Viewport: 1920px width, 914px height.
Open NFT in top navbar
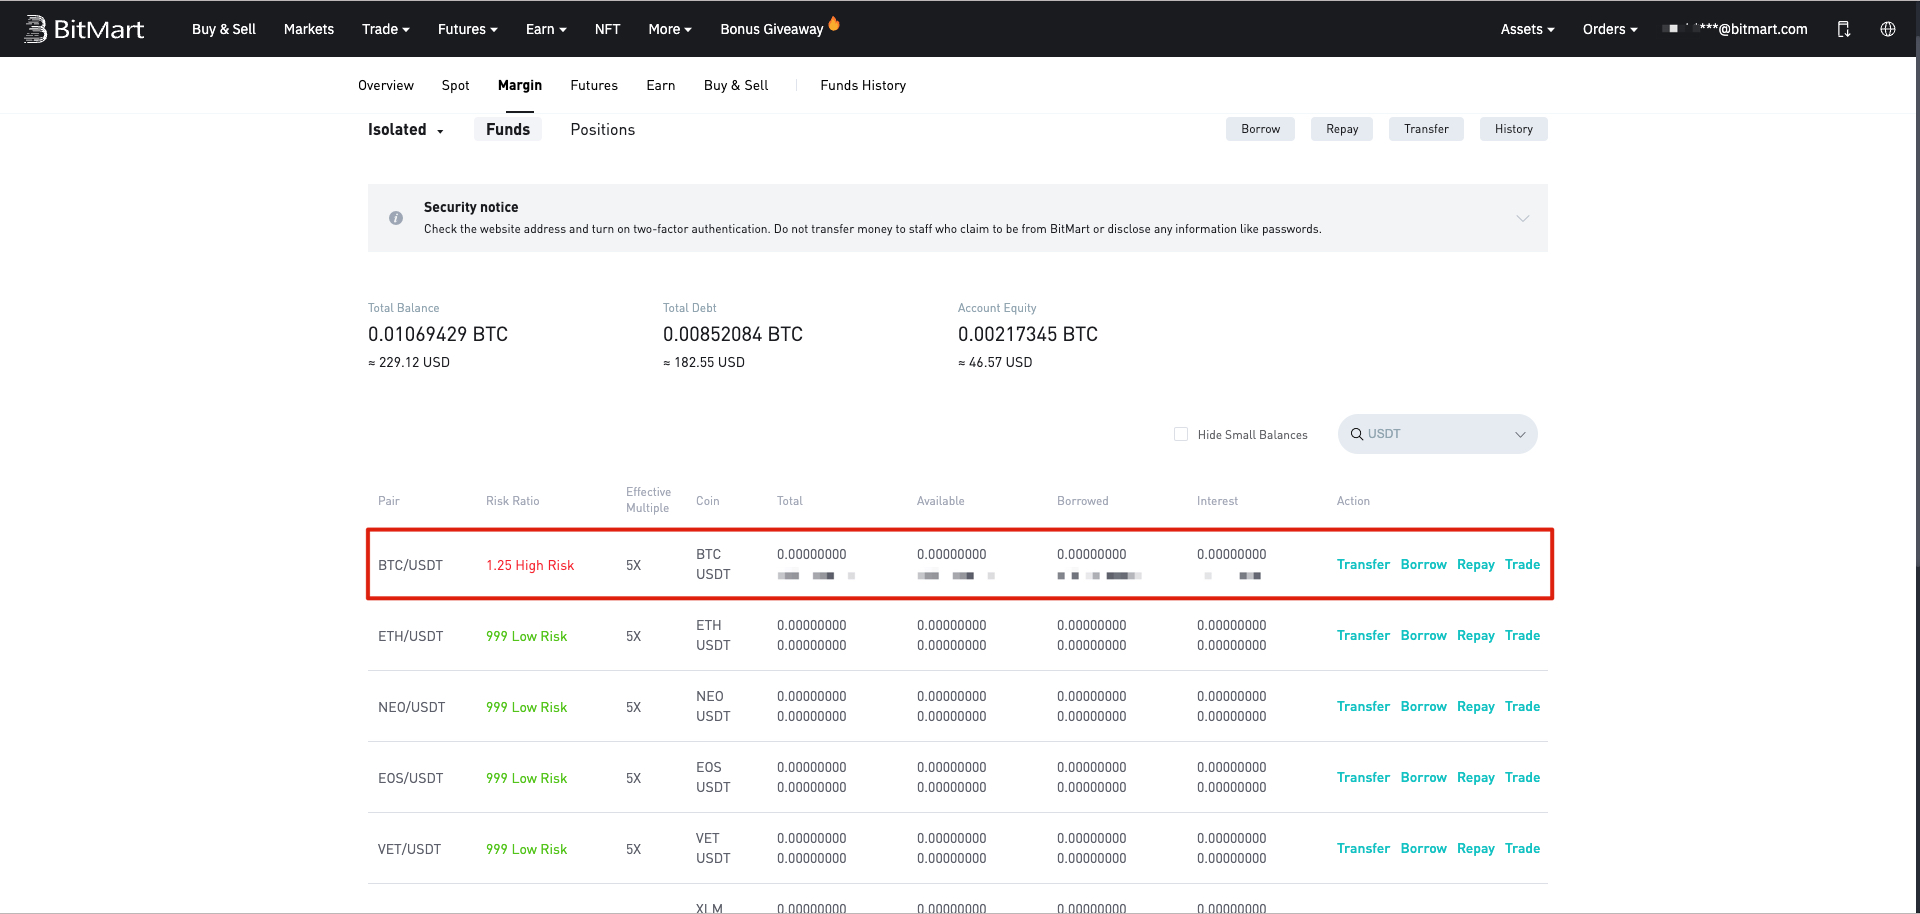pos(607,29)
